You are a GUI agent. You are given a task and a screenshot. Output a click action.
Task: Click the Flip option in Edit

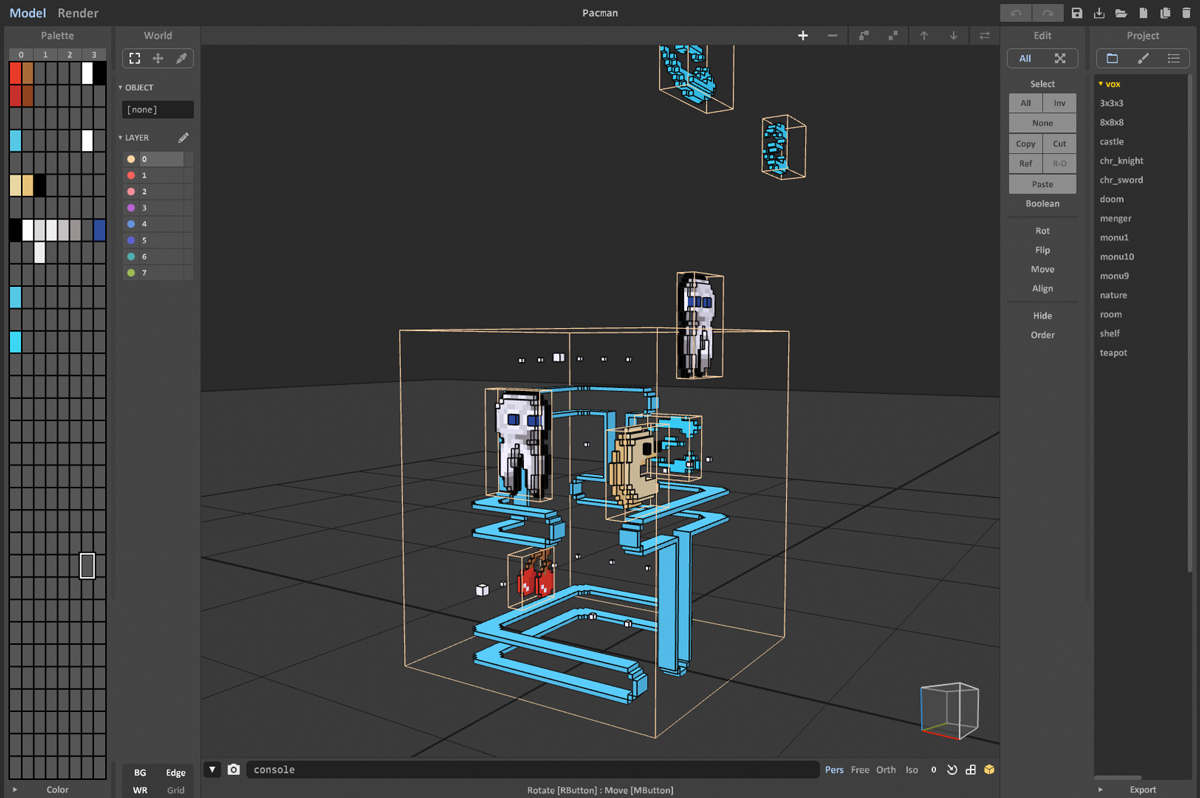1042,250
